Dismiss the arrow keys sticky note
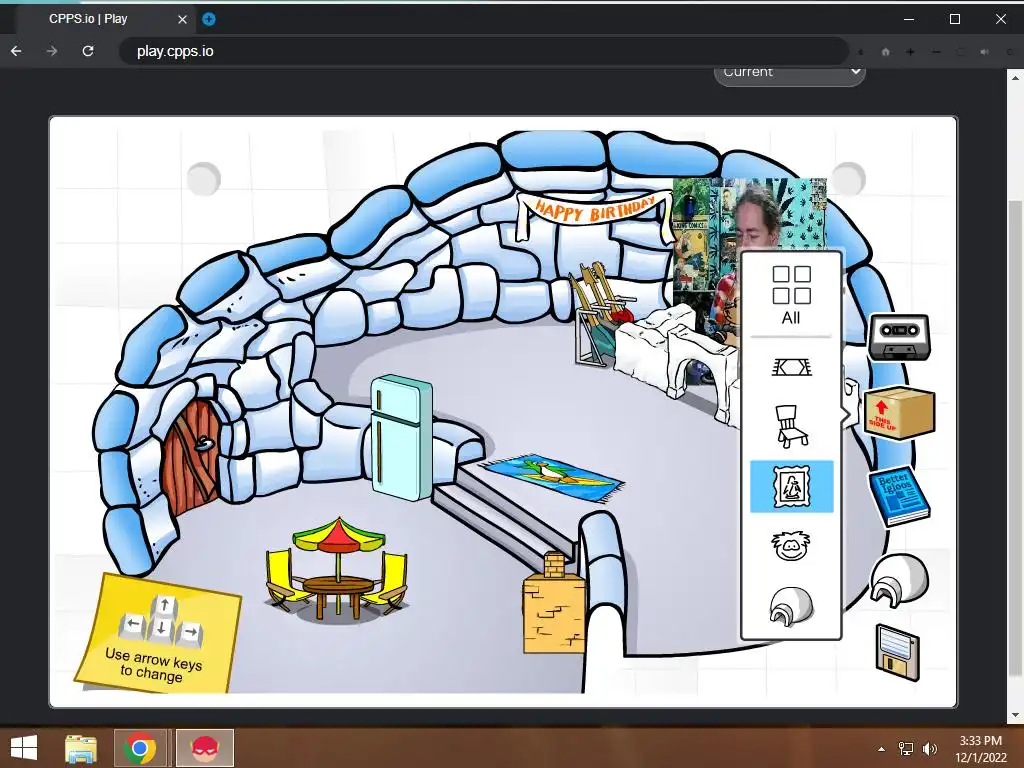The image size is (1024, 768). click(159, 634)
